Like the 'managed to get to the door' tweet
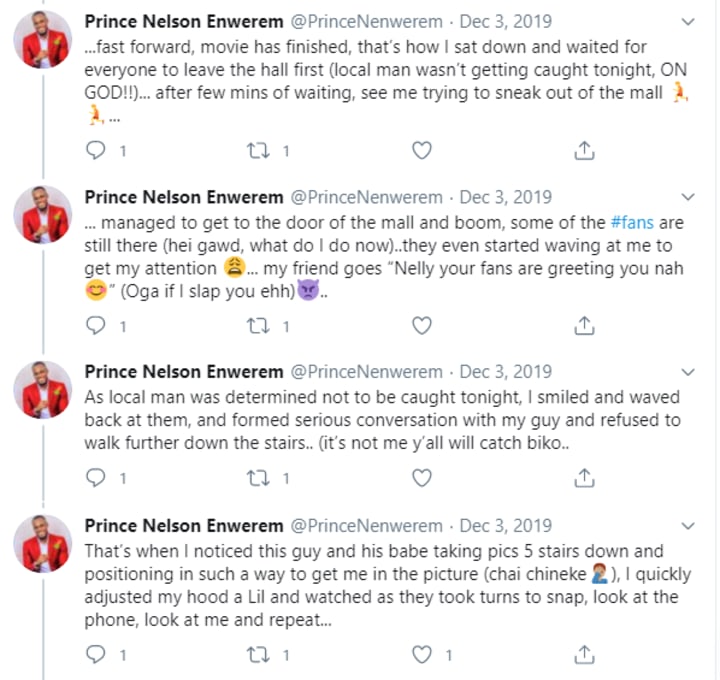The height and width of the screenshot is (680, 720). pyautogui.click(x=423, y=326)
